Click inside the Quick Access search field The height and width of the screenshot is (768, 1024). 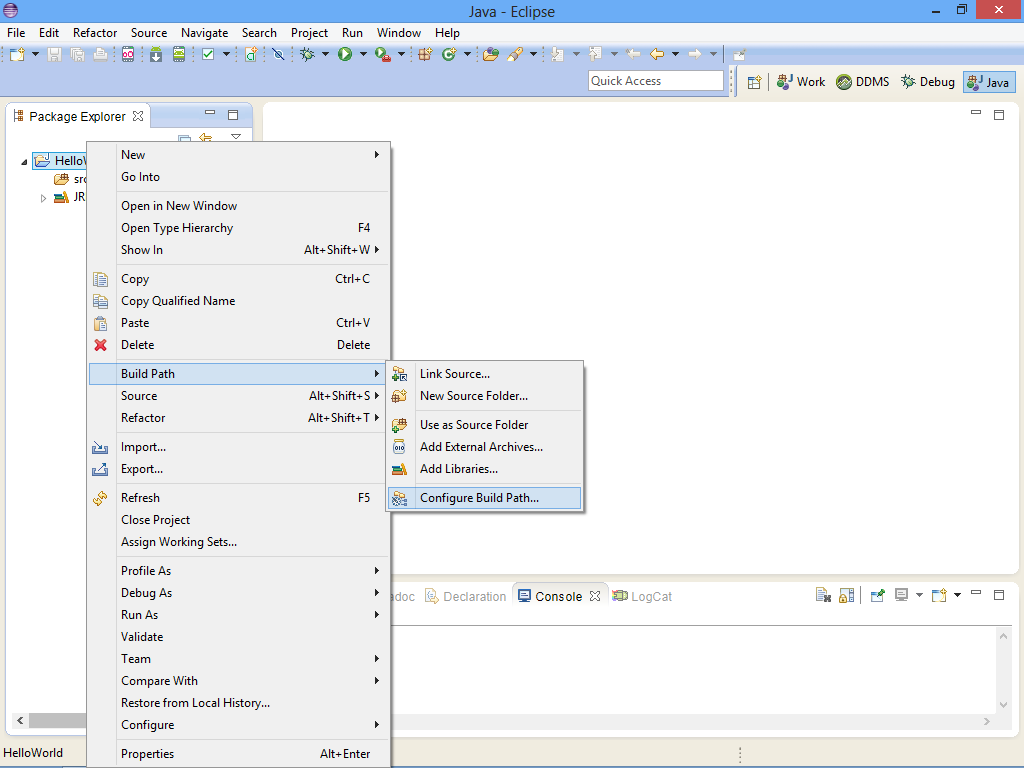pyautogui.click(x=655, y=80)
